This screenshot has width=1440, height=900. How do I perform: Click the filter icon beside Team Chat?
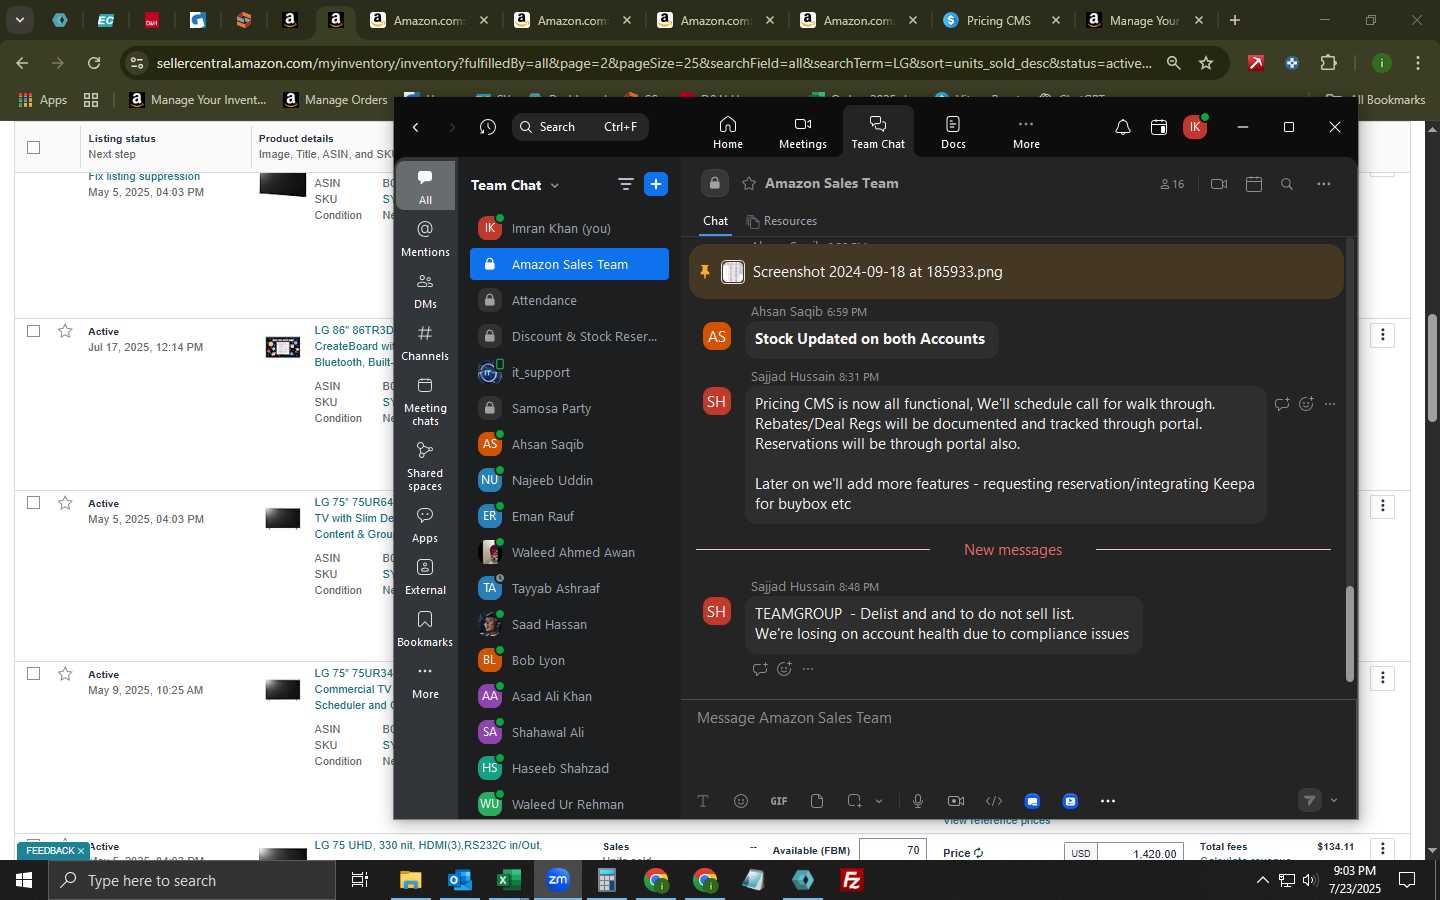click(x=626, y=184)
